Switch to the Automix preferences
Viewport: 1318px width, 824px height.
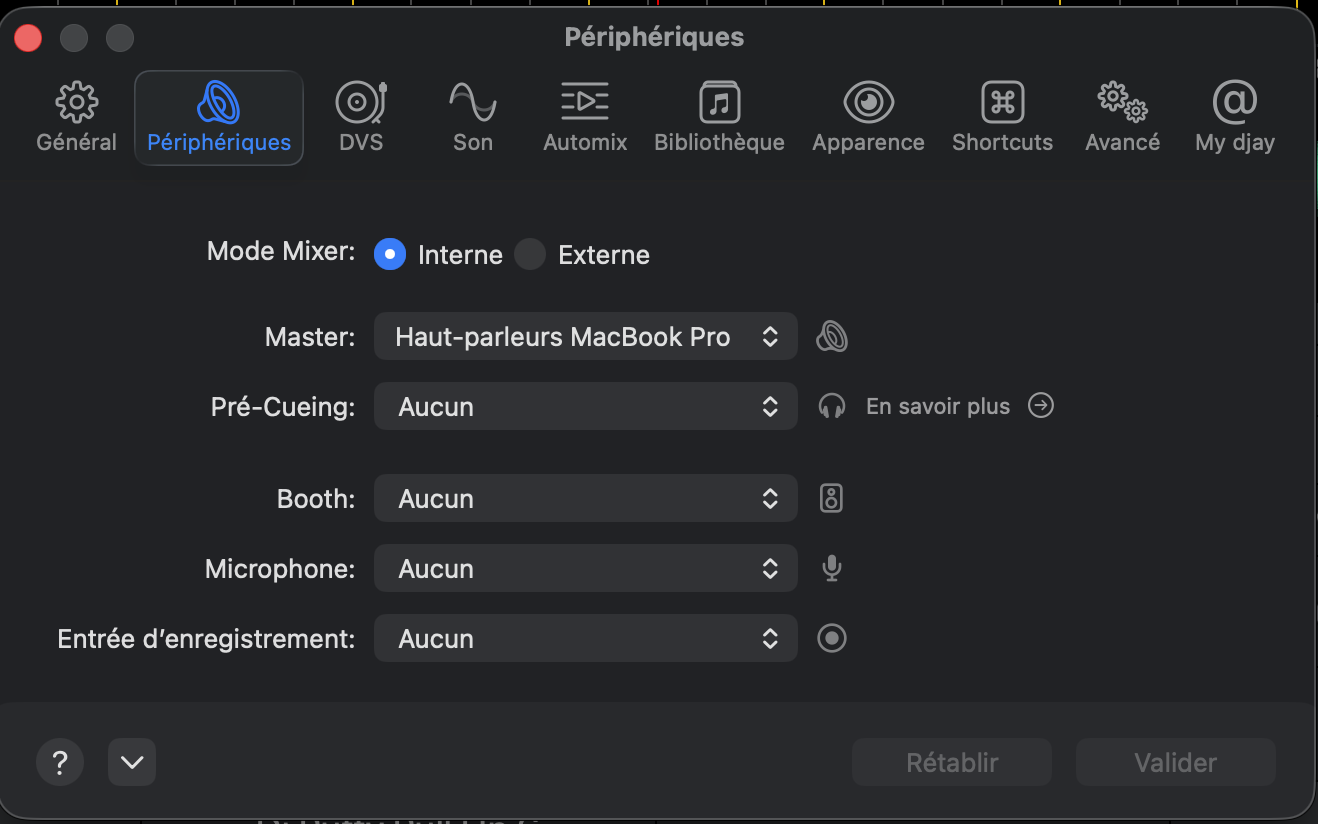click(585, 117)
